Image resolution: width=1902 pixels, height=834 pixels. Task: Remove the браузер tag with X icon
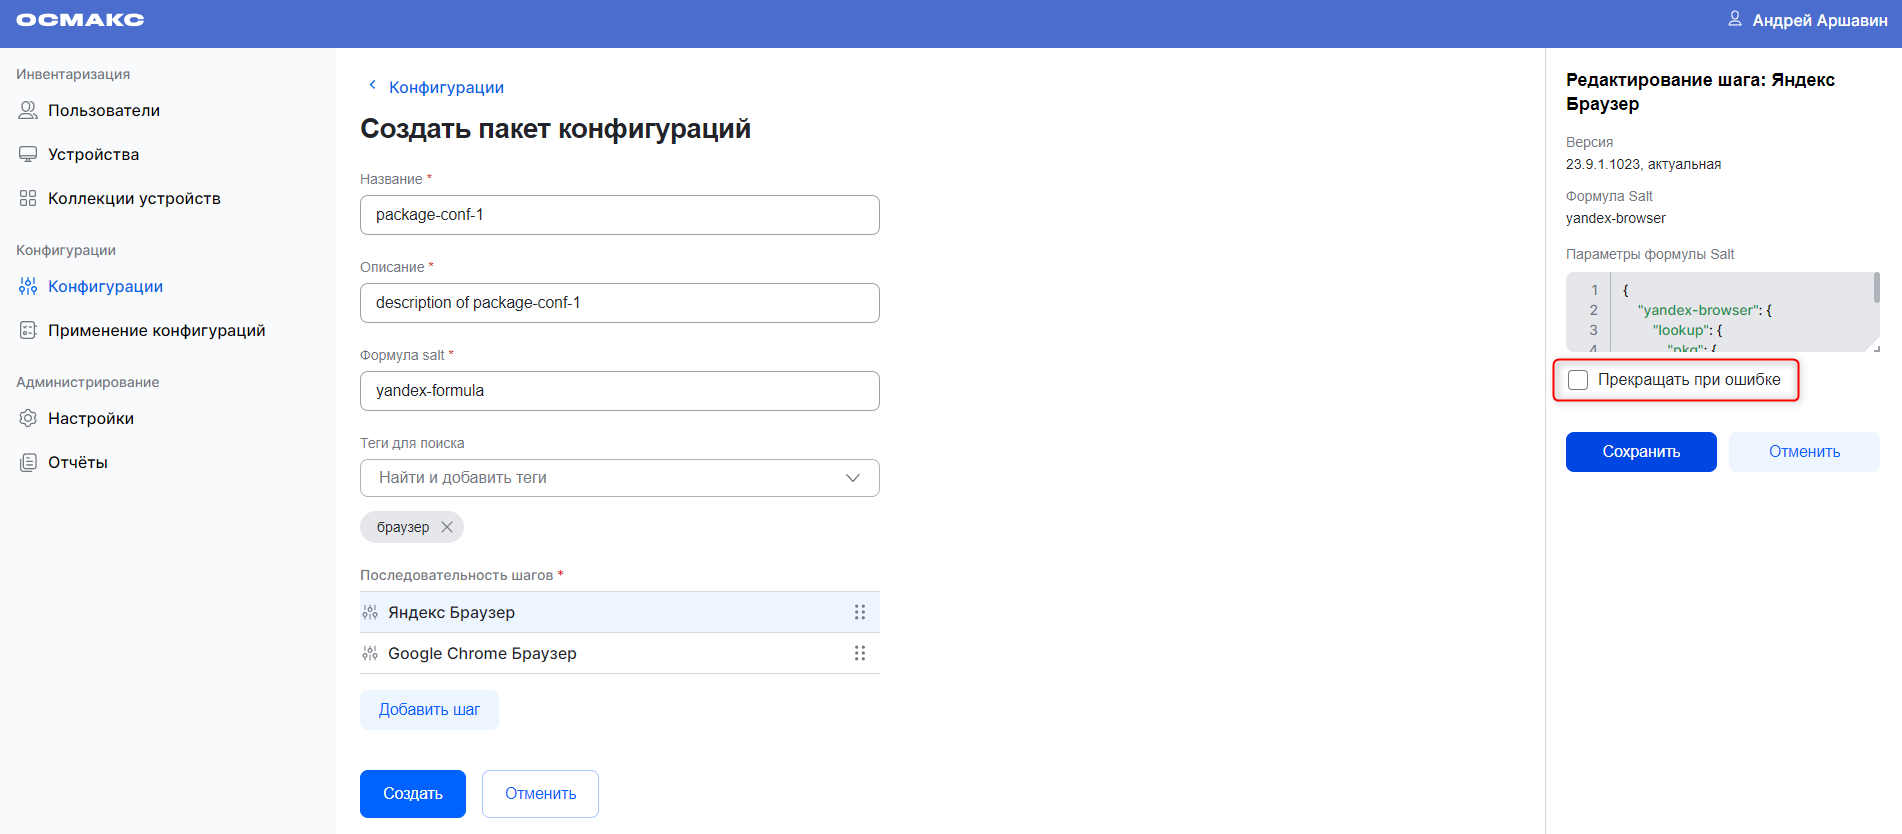(447, 527)
